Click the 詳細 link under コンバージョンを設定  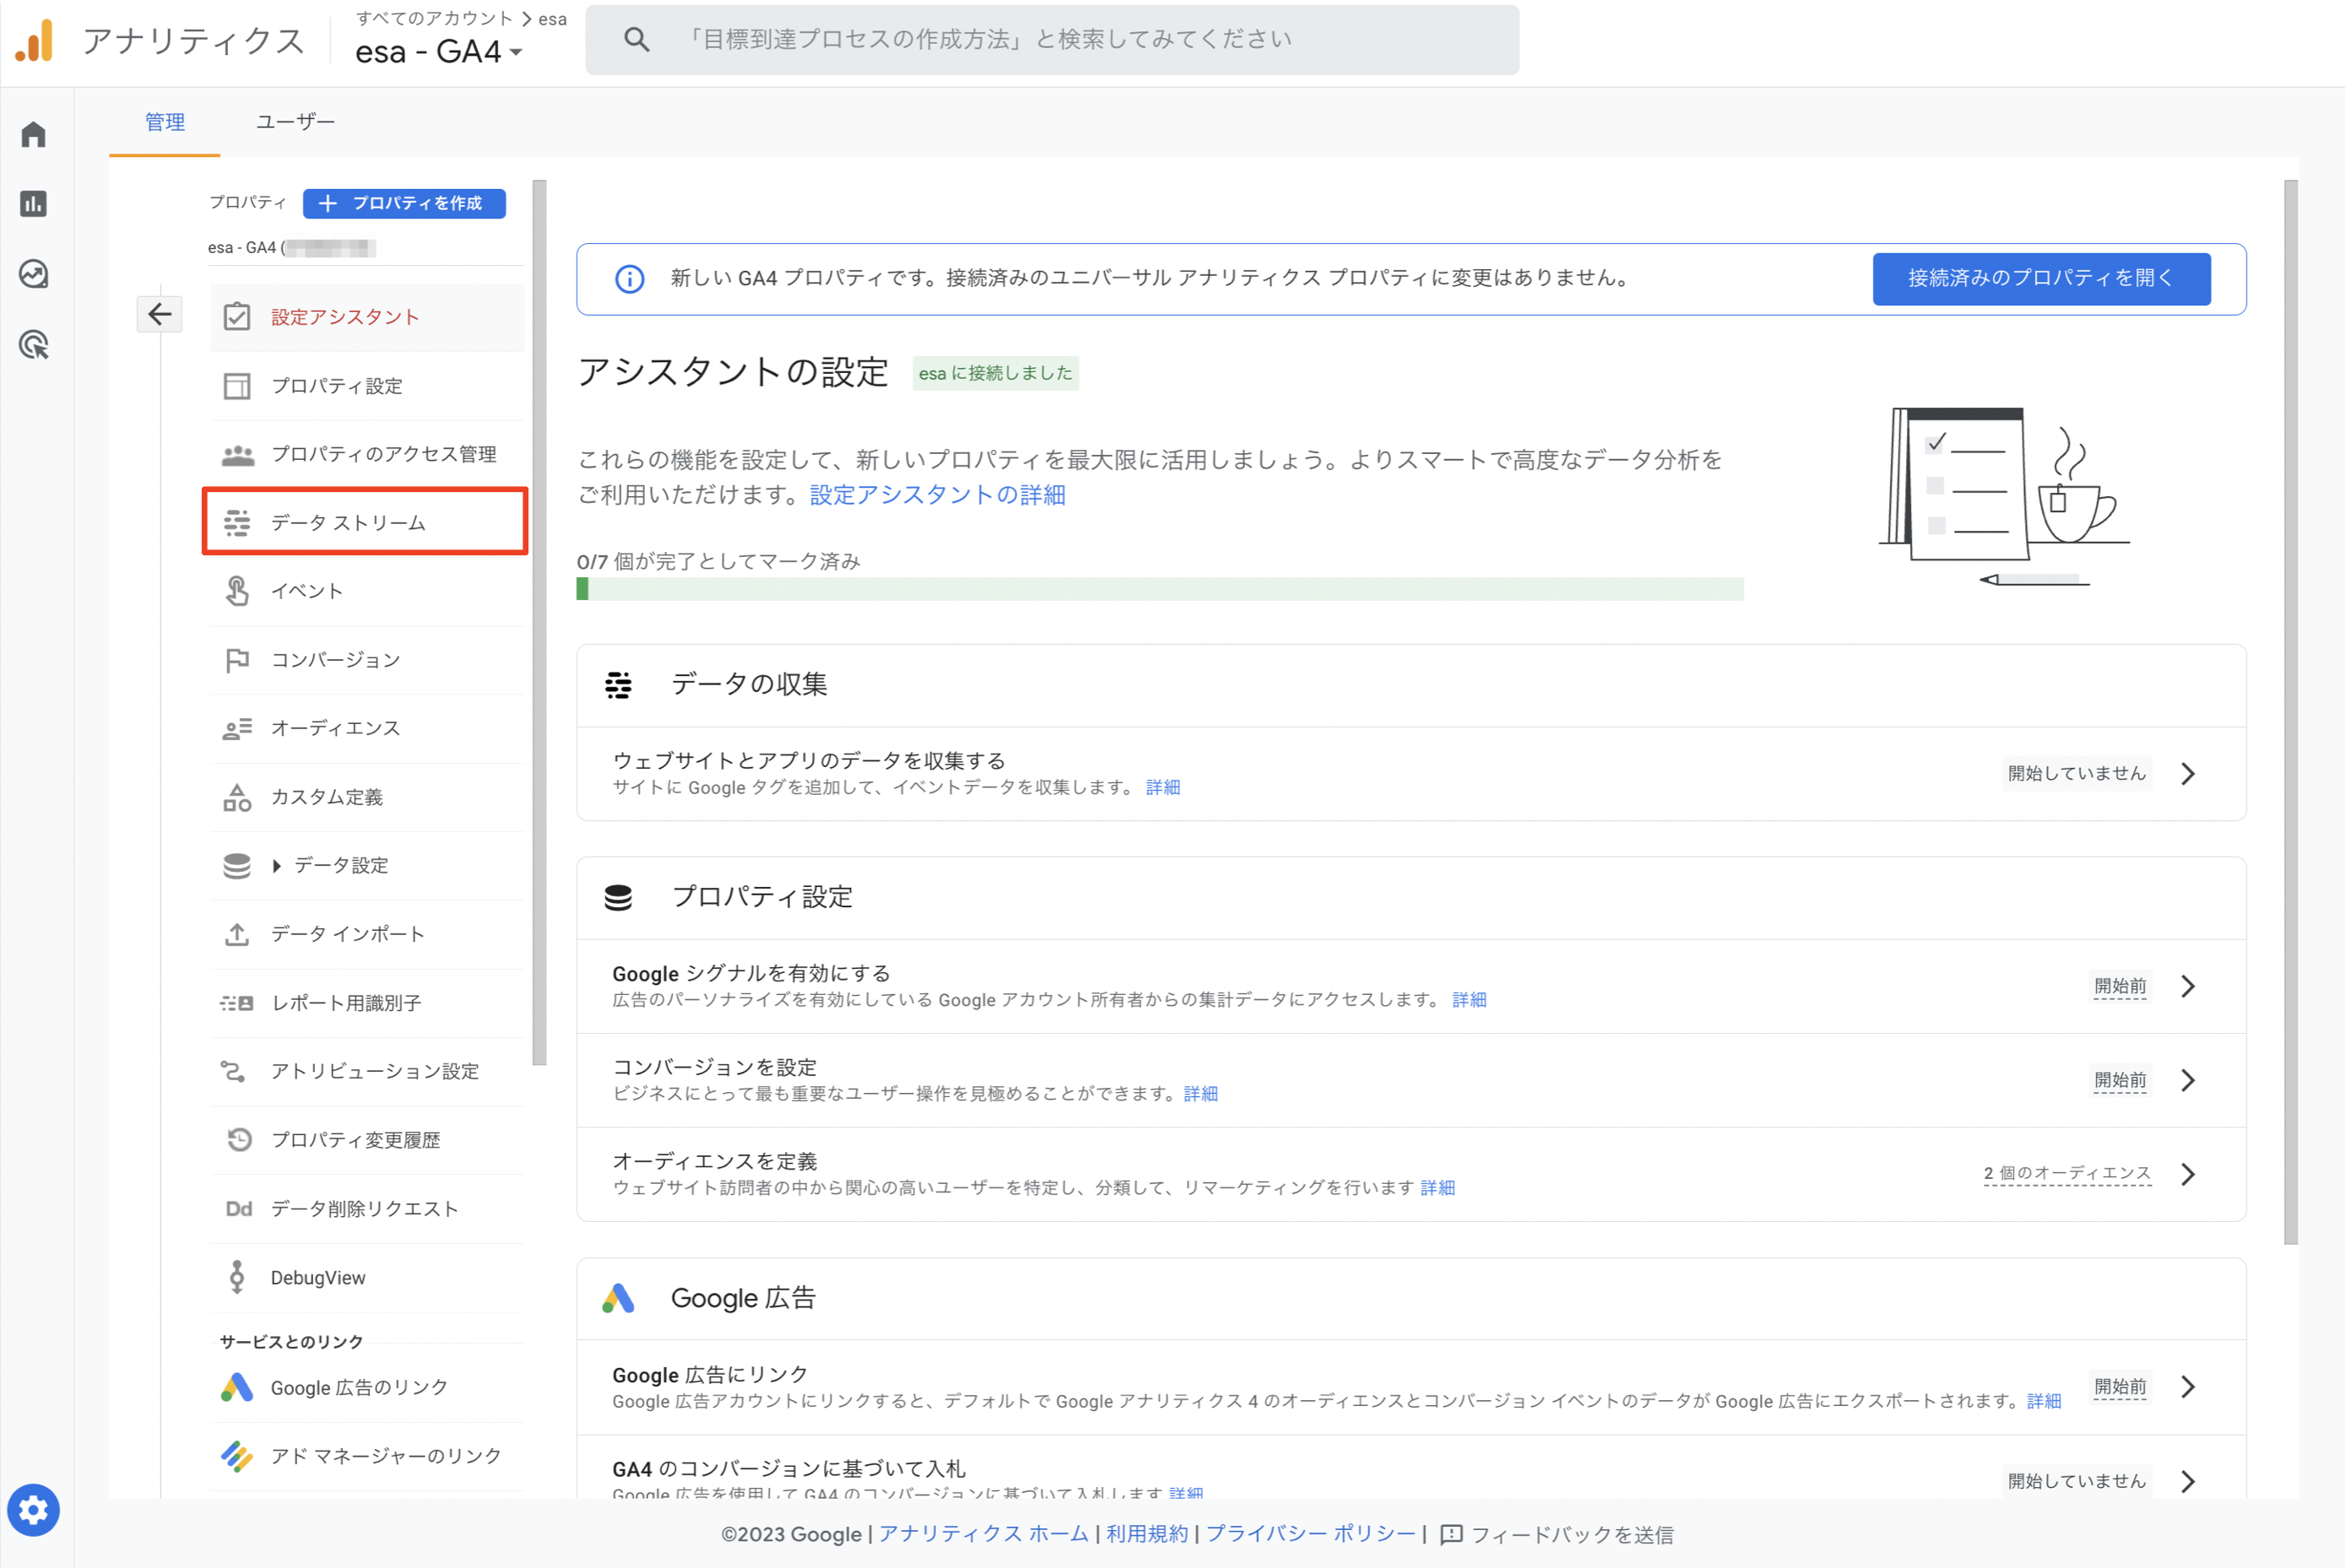[x=1200, y=1094]
